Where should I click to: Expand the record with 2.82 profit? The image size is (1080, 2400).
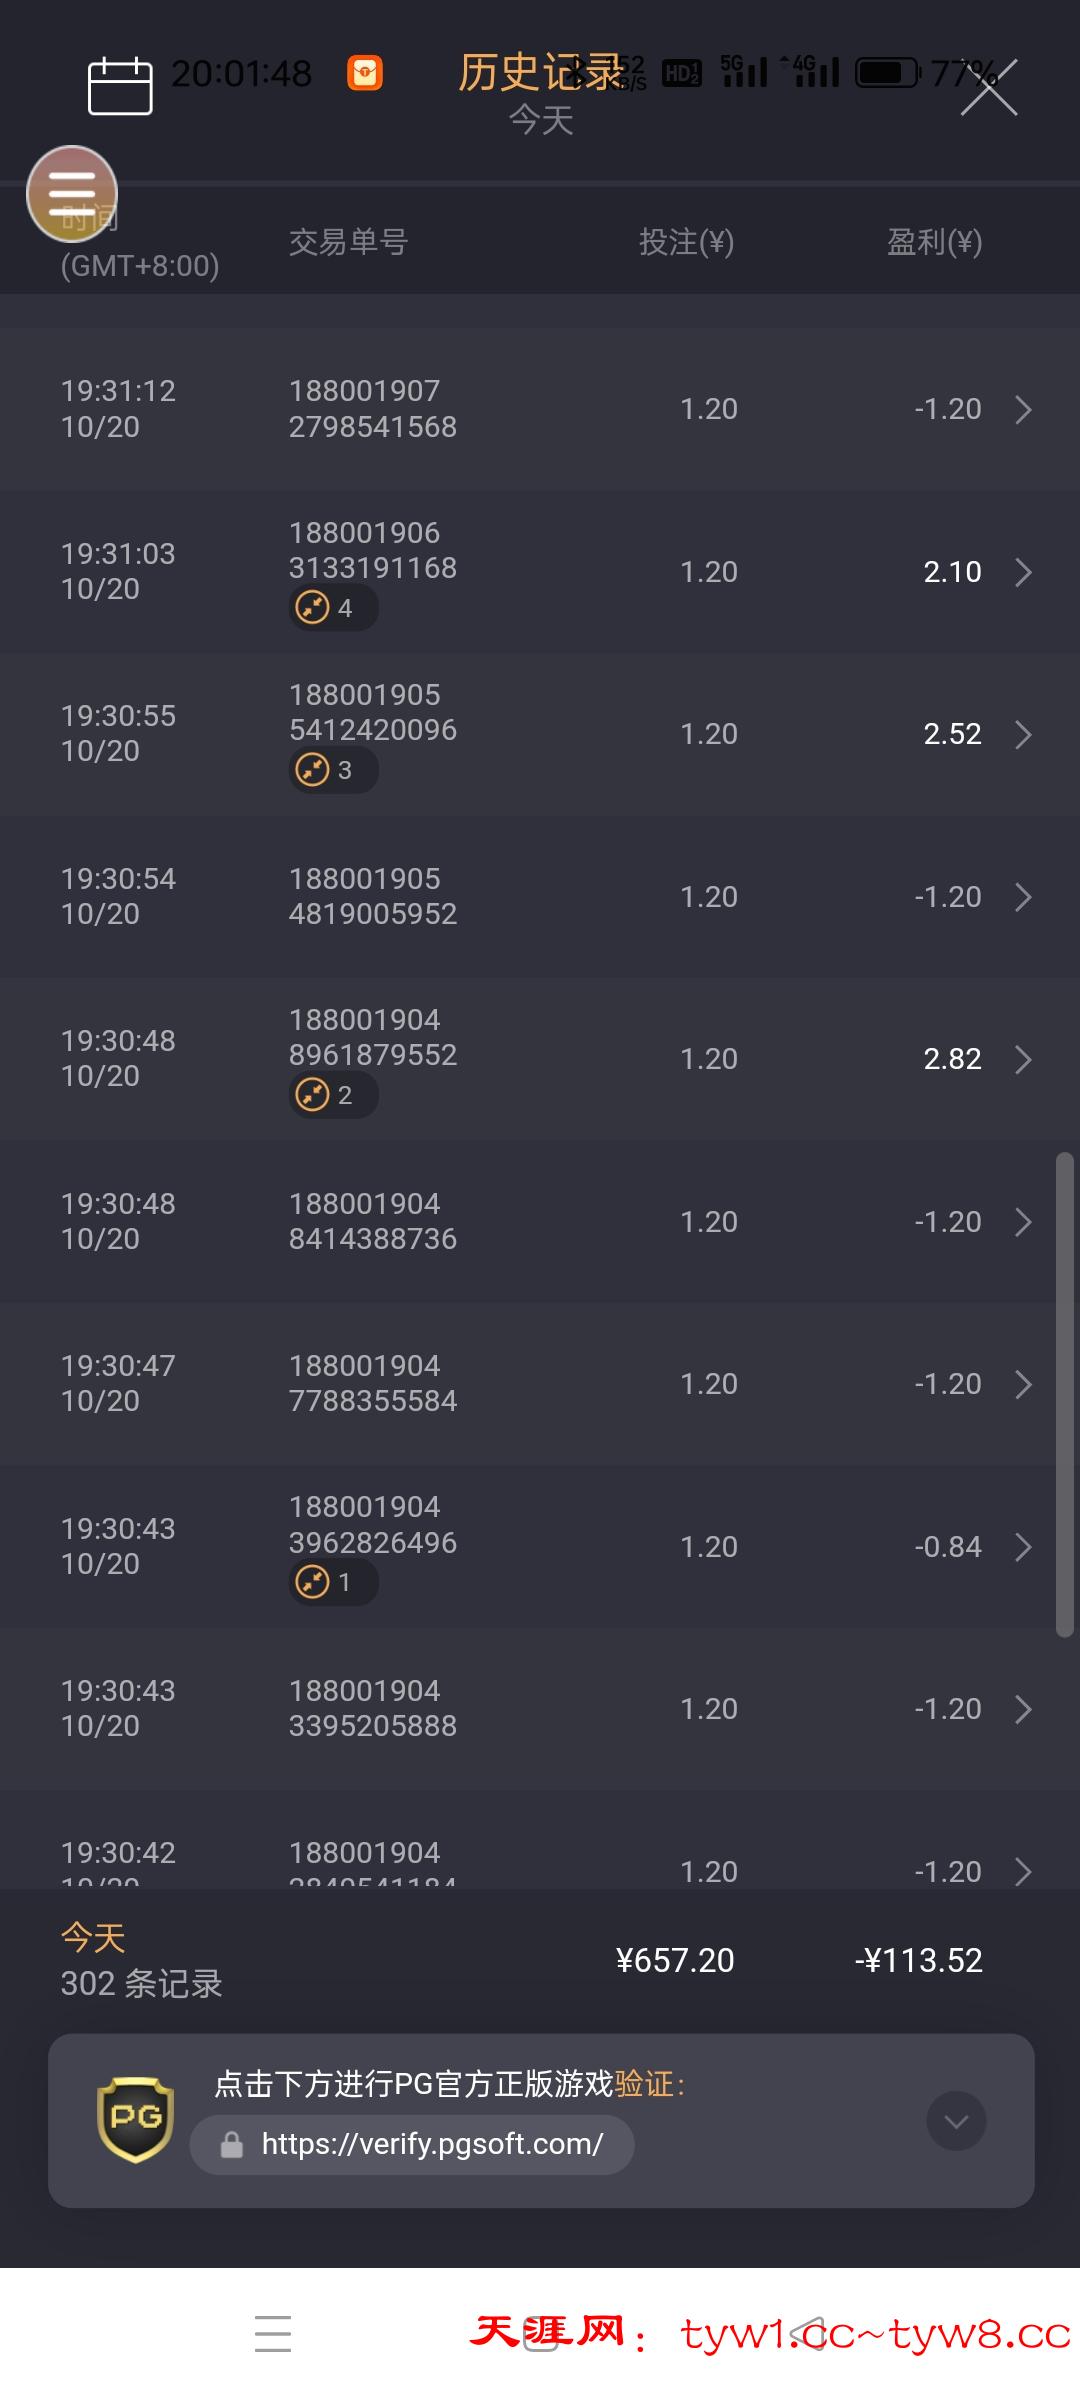point(1023,1059)
